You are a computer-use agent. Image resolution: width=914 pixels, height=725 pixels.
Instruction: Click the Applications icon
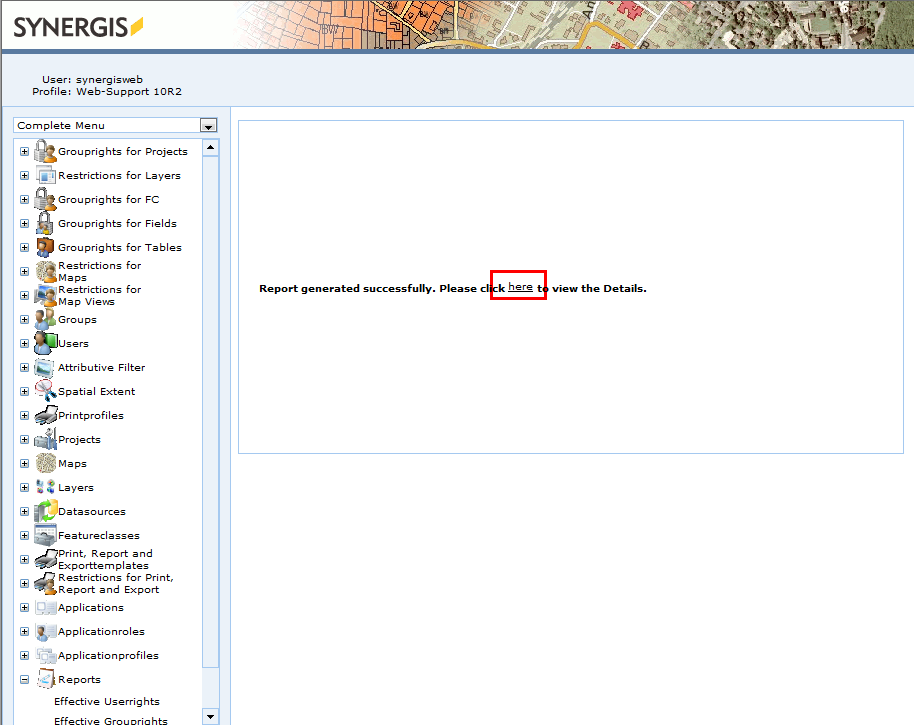coord(45,607)
